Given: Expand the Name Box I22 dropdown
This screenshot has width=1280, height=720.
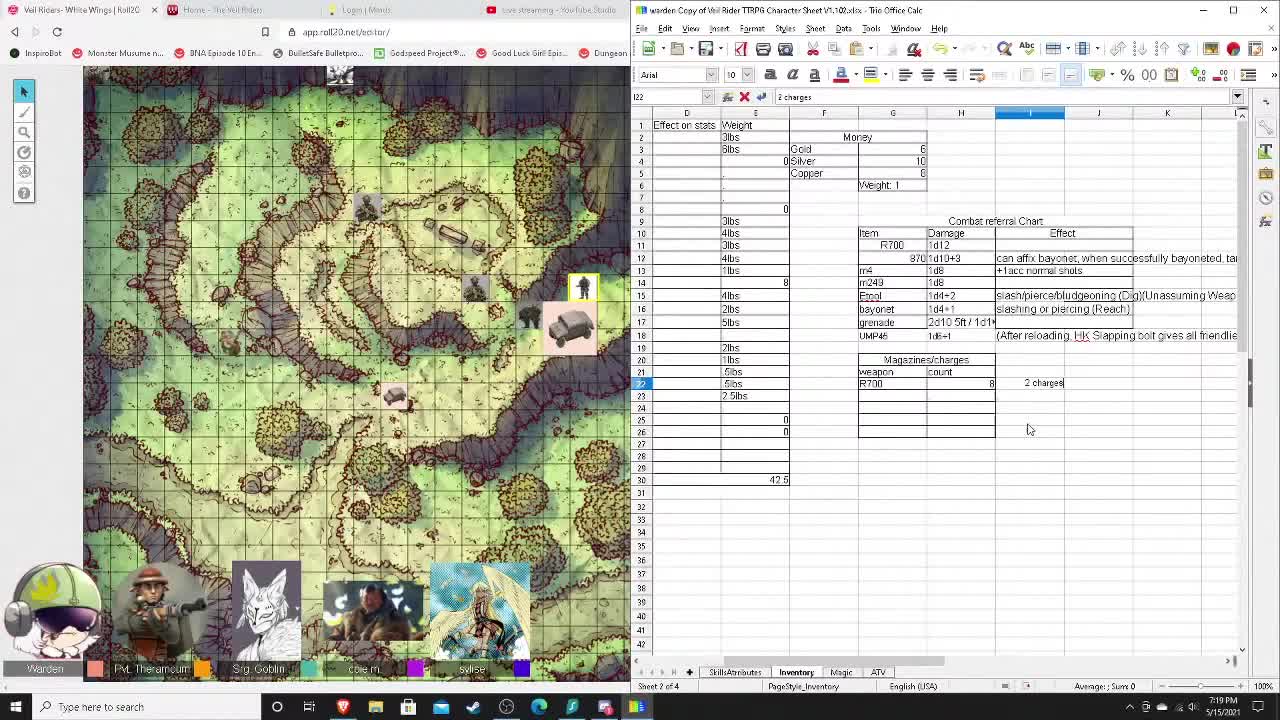Looking at the screenshot, I should point(708,97).
